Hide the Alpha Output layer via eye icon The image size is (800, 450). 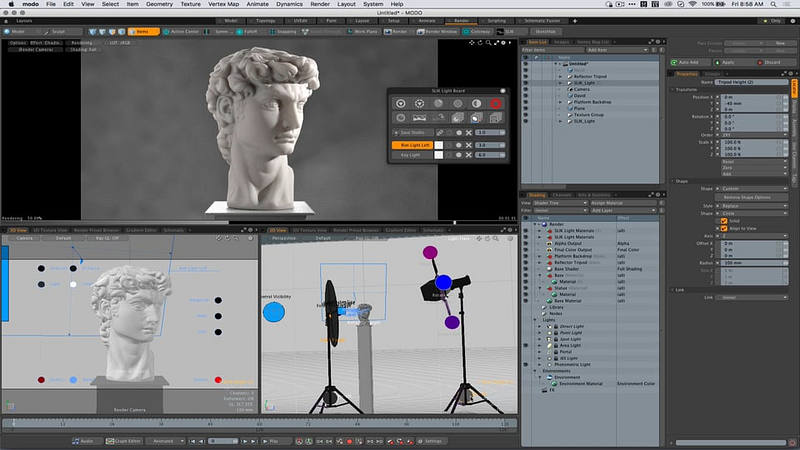pos(526,242)
